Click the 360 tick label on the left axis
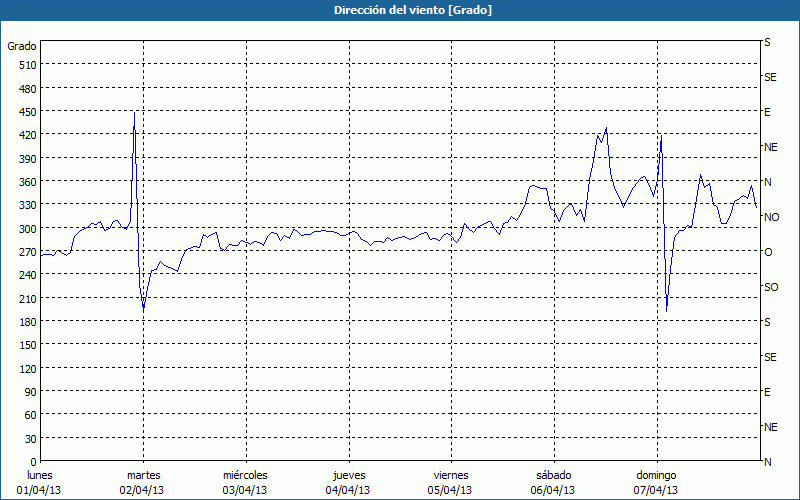The image size is (800, 500). 27,182
